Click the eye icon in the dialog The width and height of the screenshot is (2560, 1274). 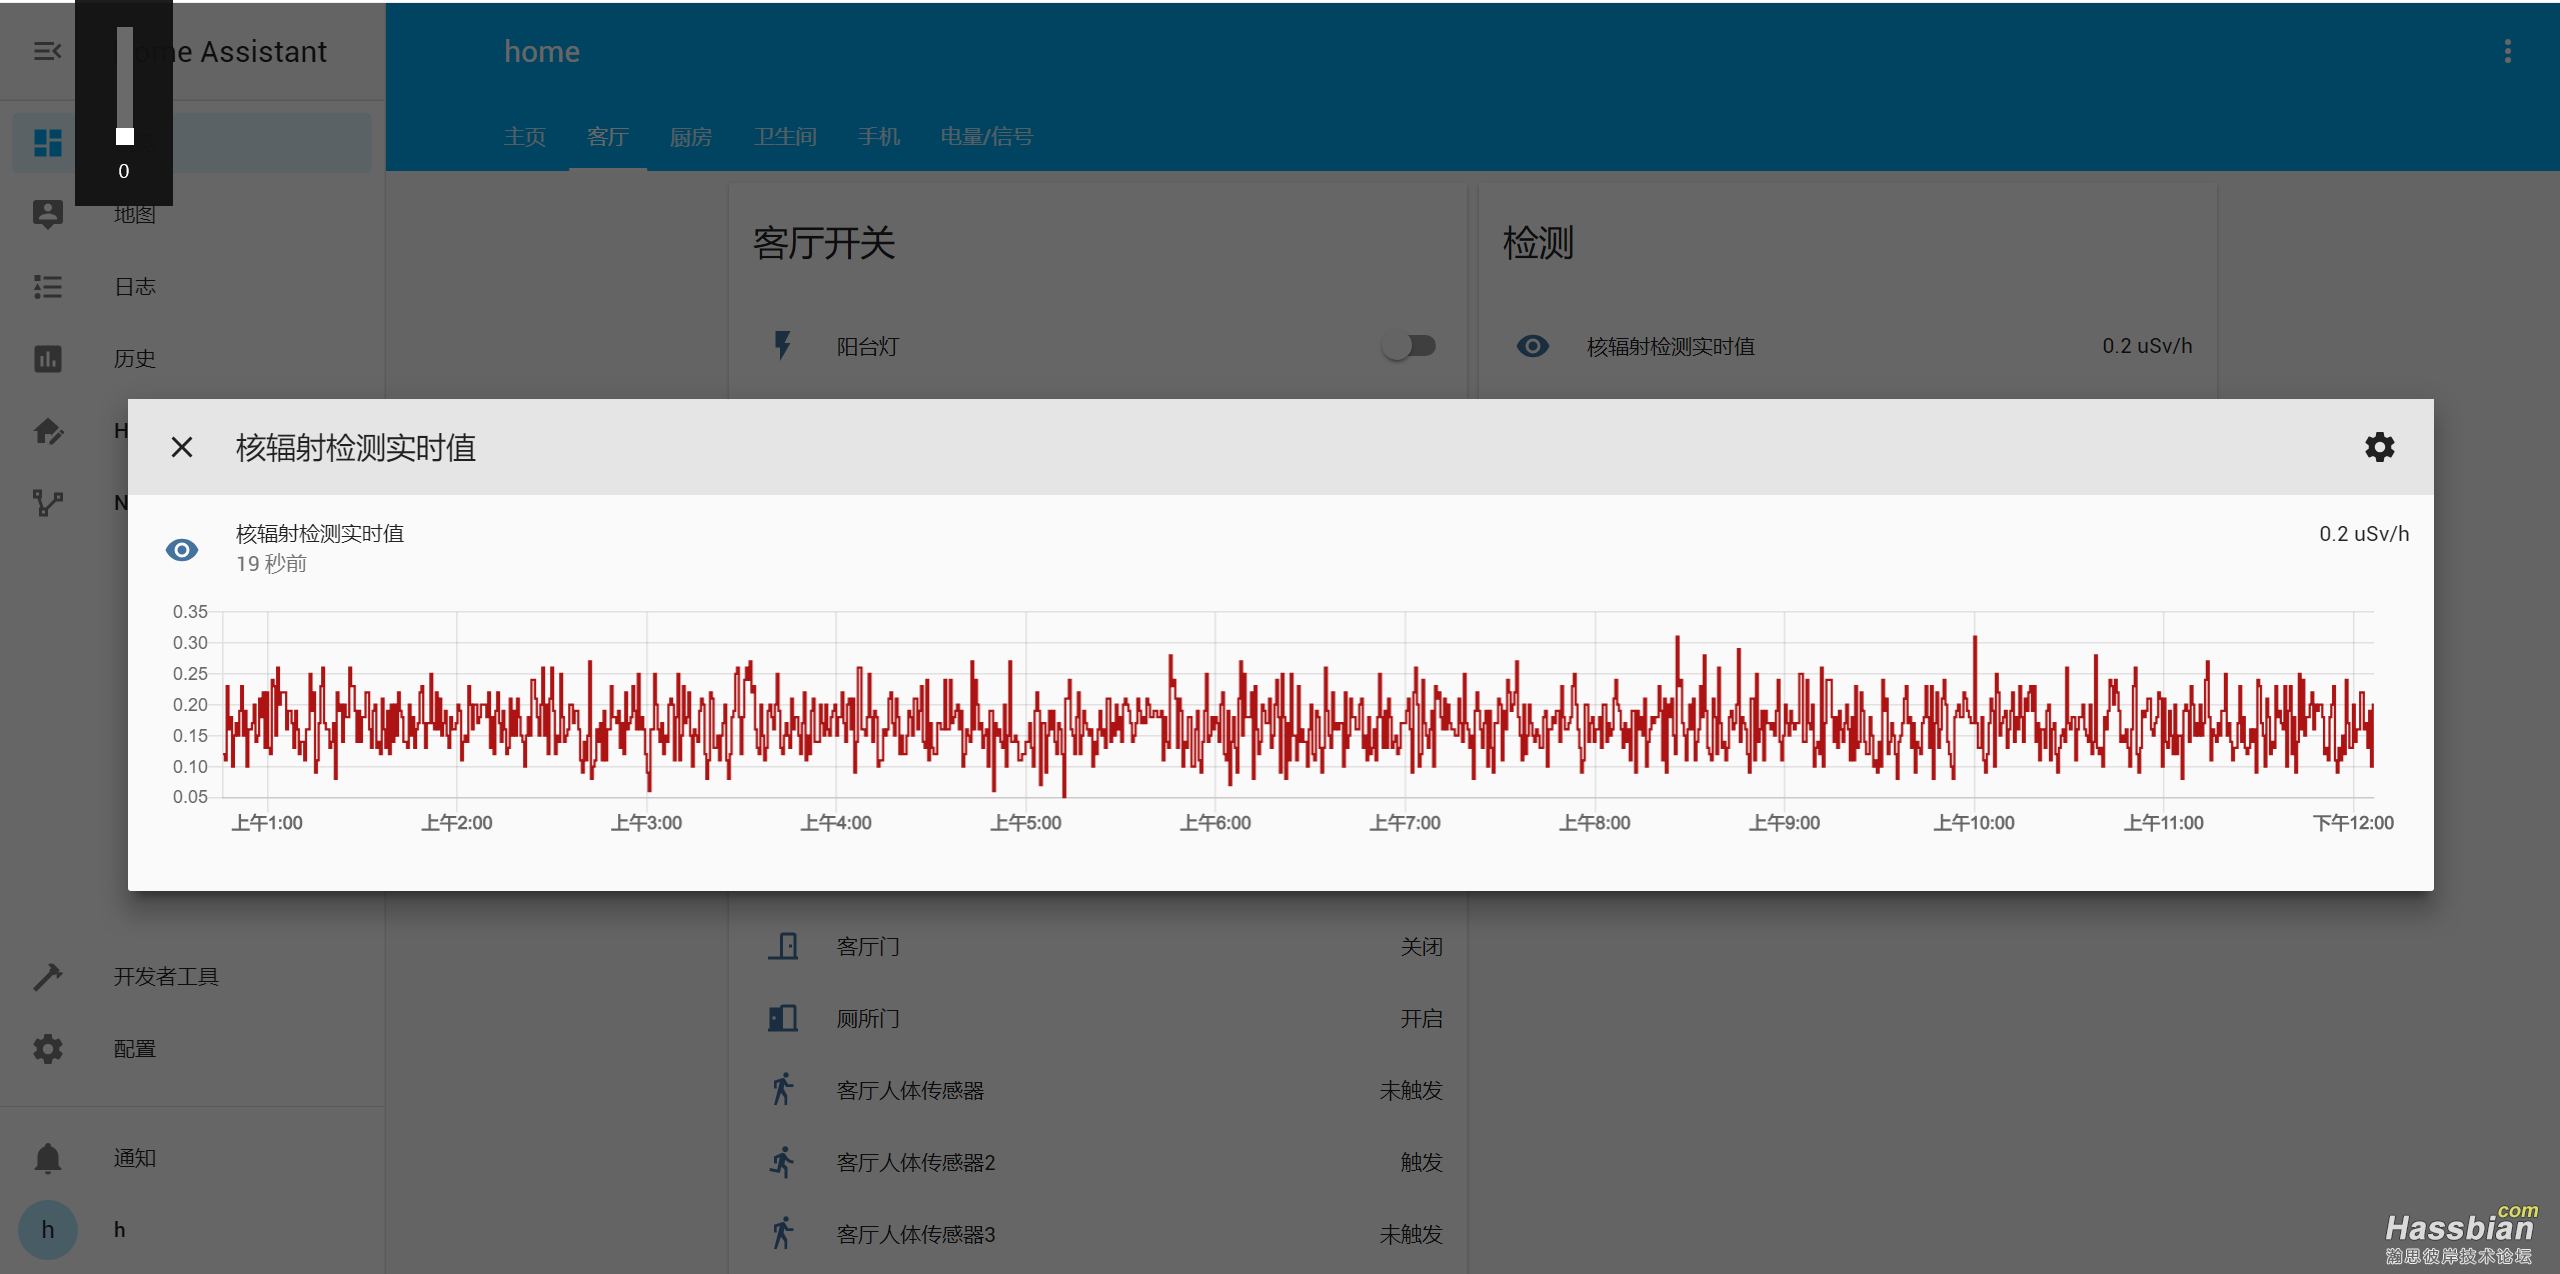(x=182, y=549)
